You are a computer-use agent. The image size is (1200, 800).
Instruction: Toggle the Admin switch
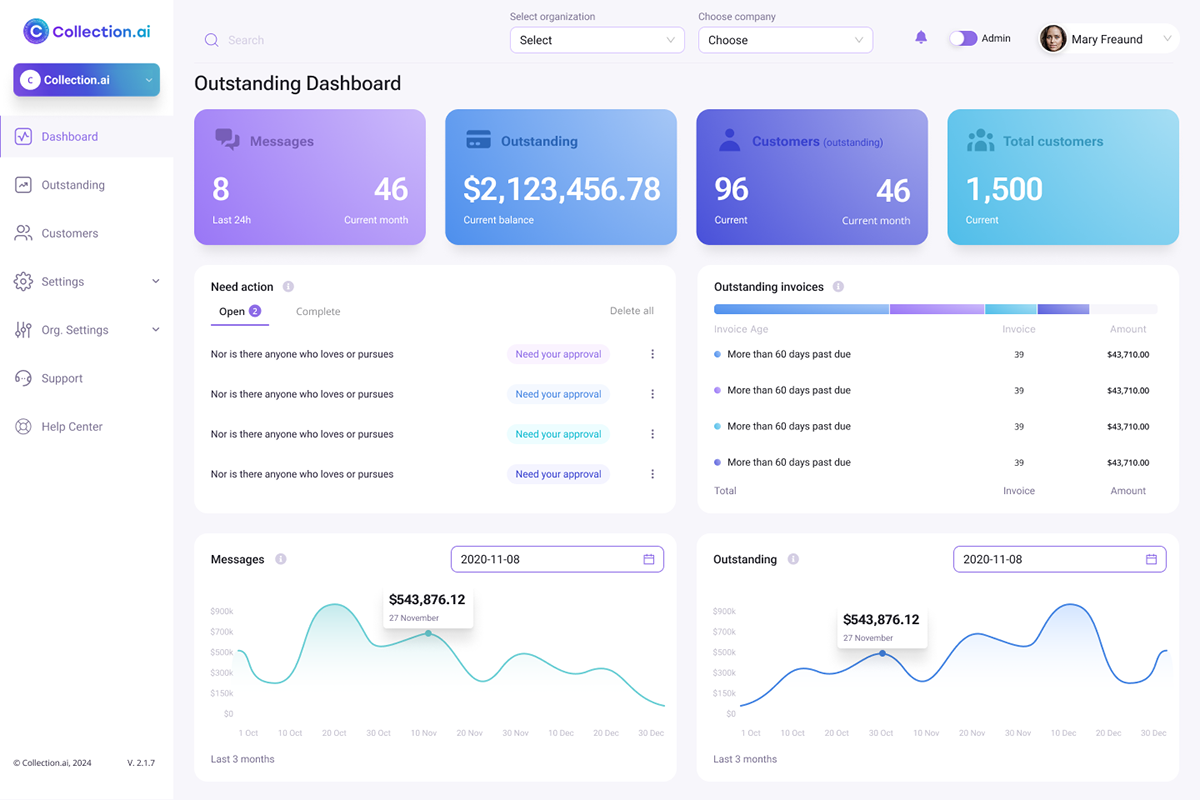[x=963, y=38]
